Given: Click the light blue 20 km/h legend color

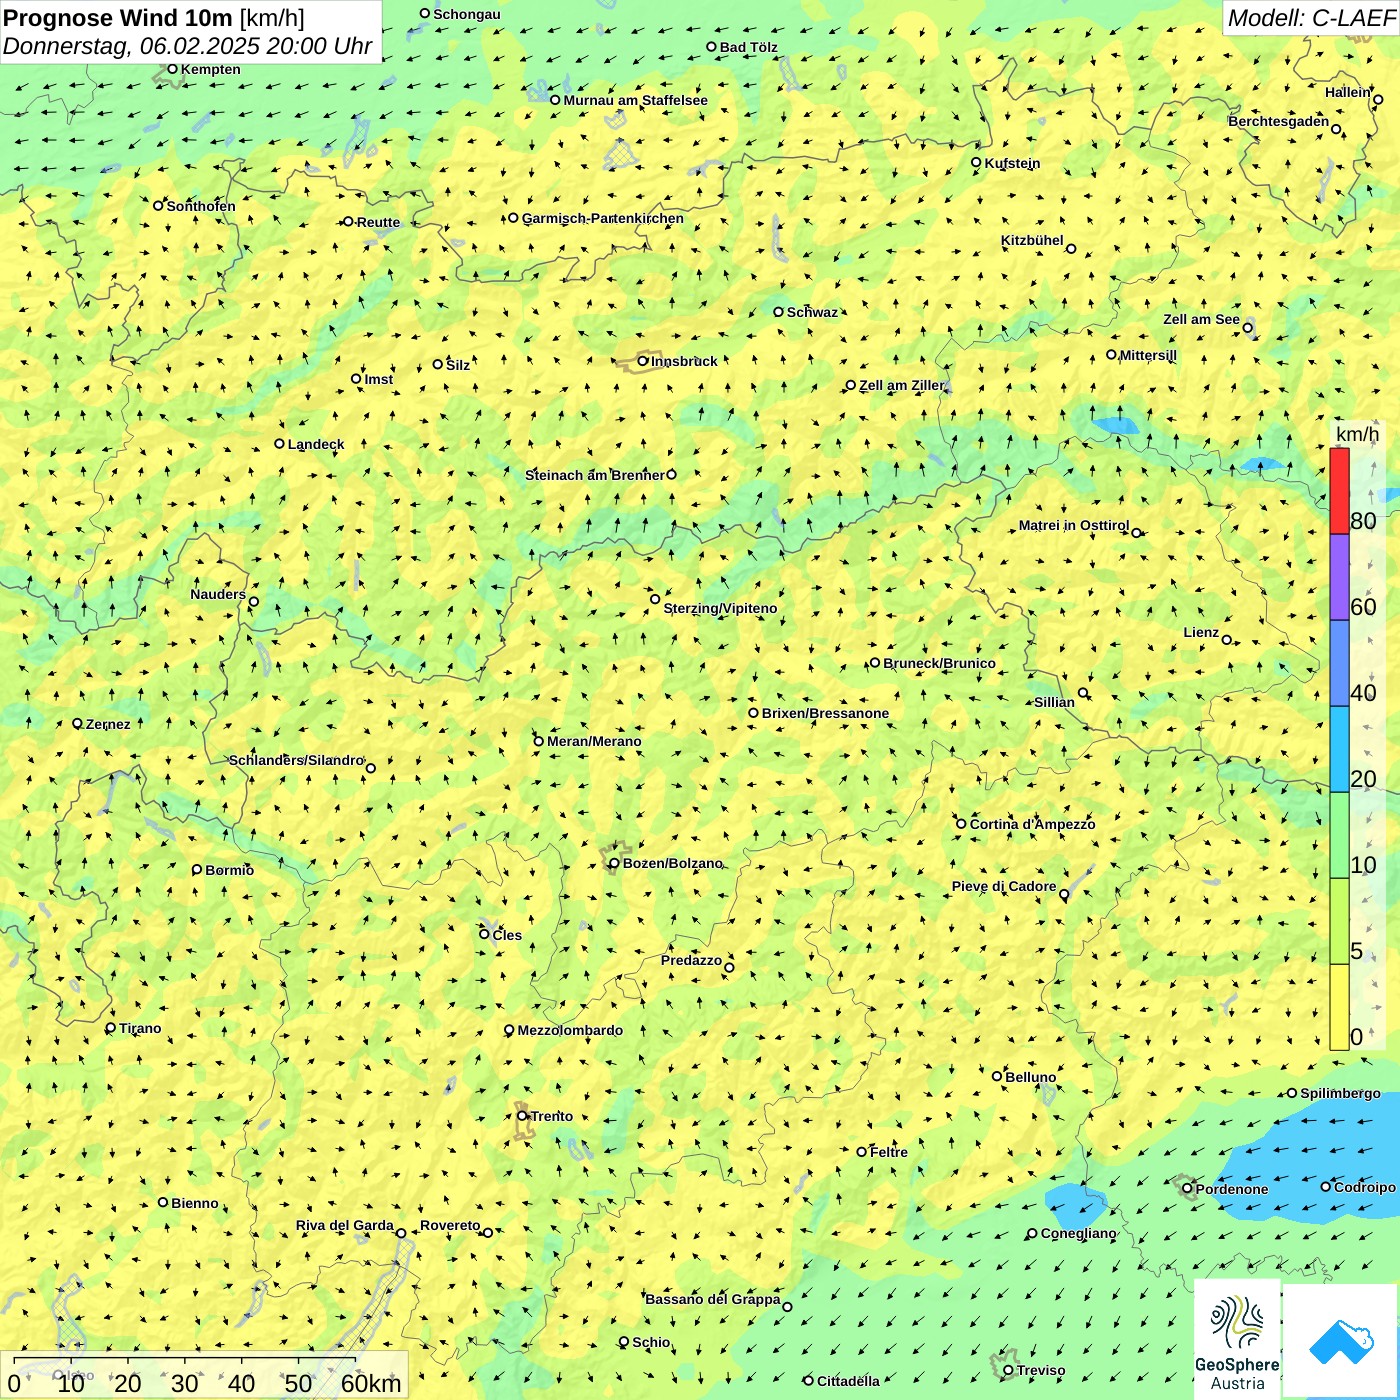Looking at the screenshot, I should click(1339, 749).
